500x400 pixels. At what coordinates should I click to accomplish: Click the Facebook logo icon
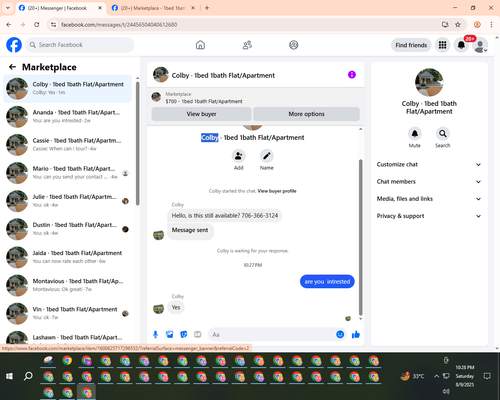click(x=14, y=45)
